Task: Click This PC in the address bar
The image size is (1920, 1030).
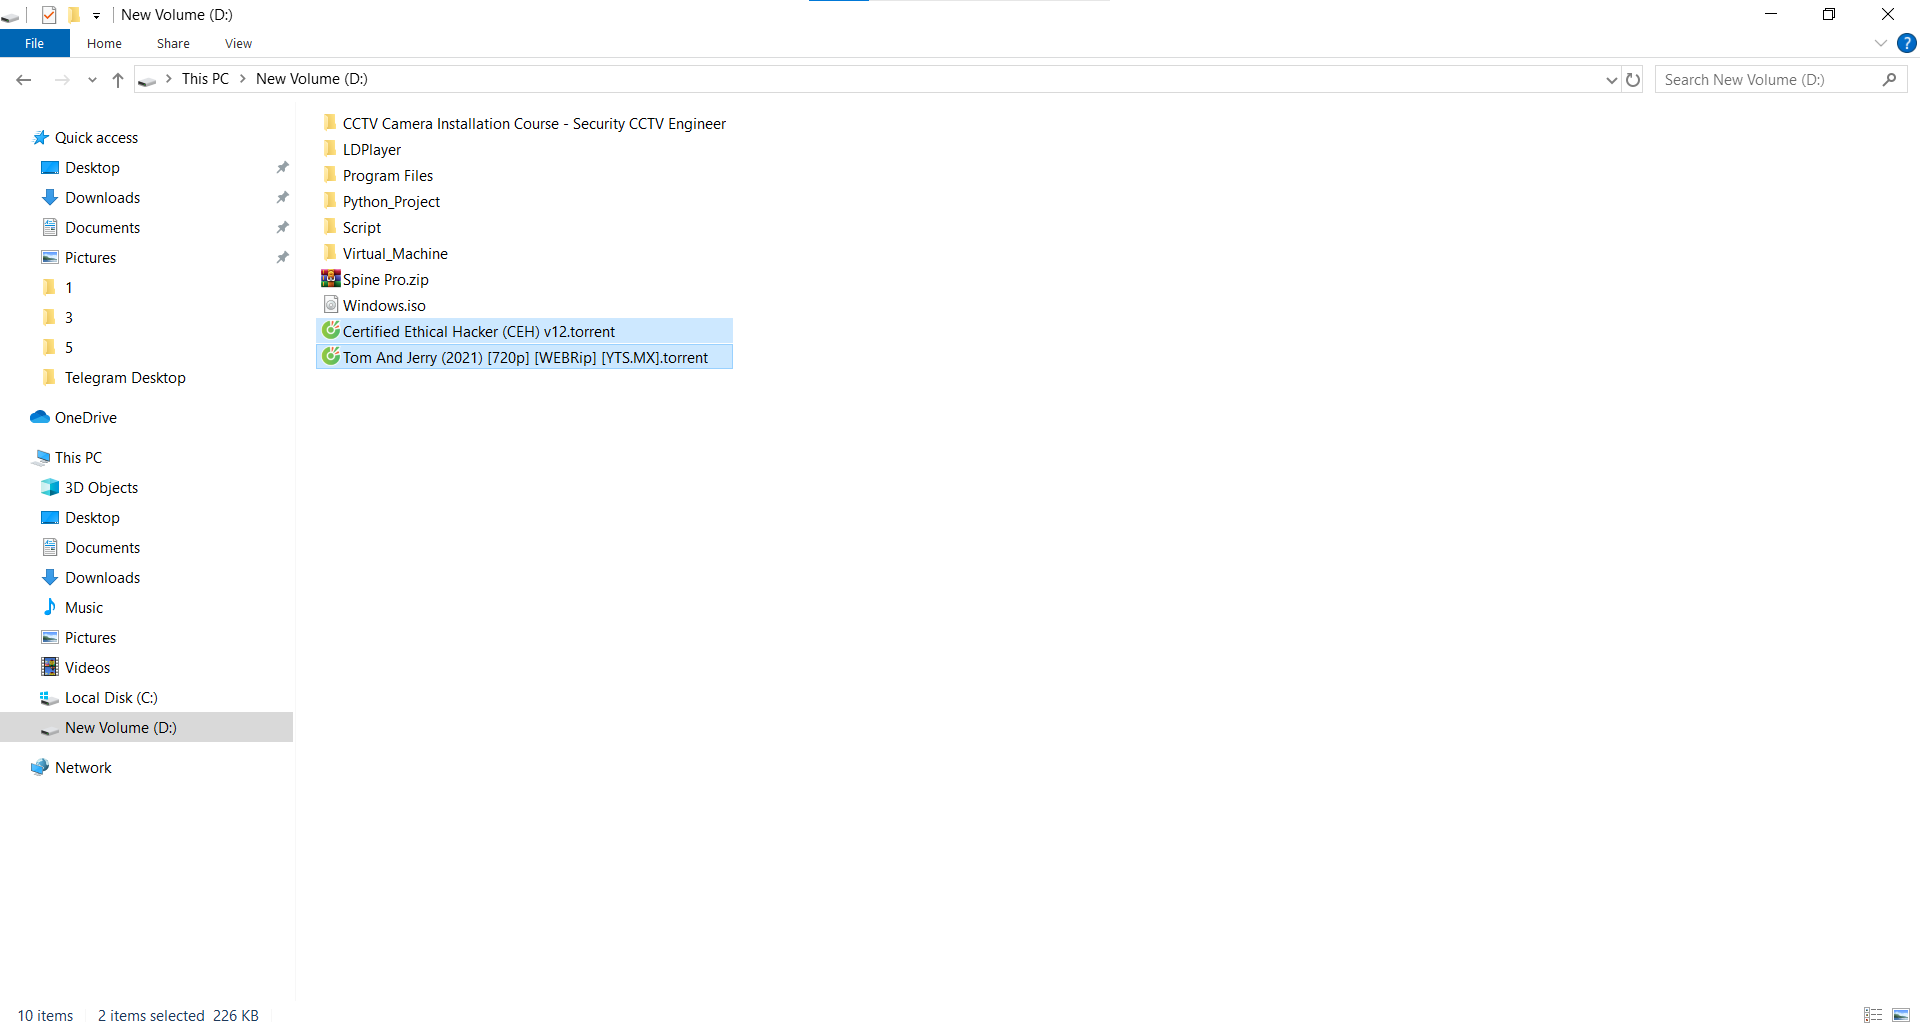Action: [x=205, y=79]
